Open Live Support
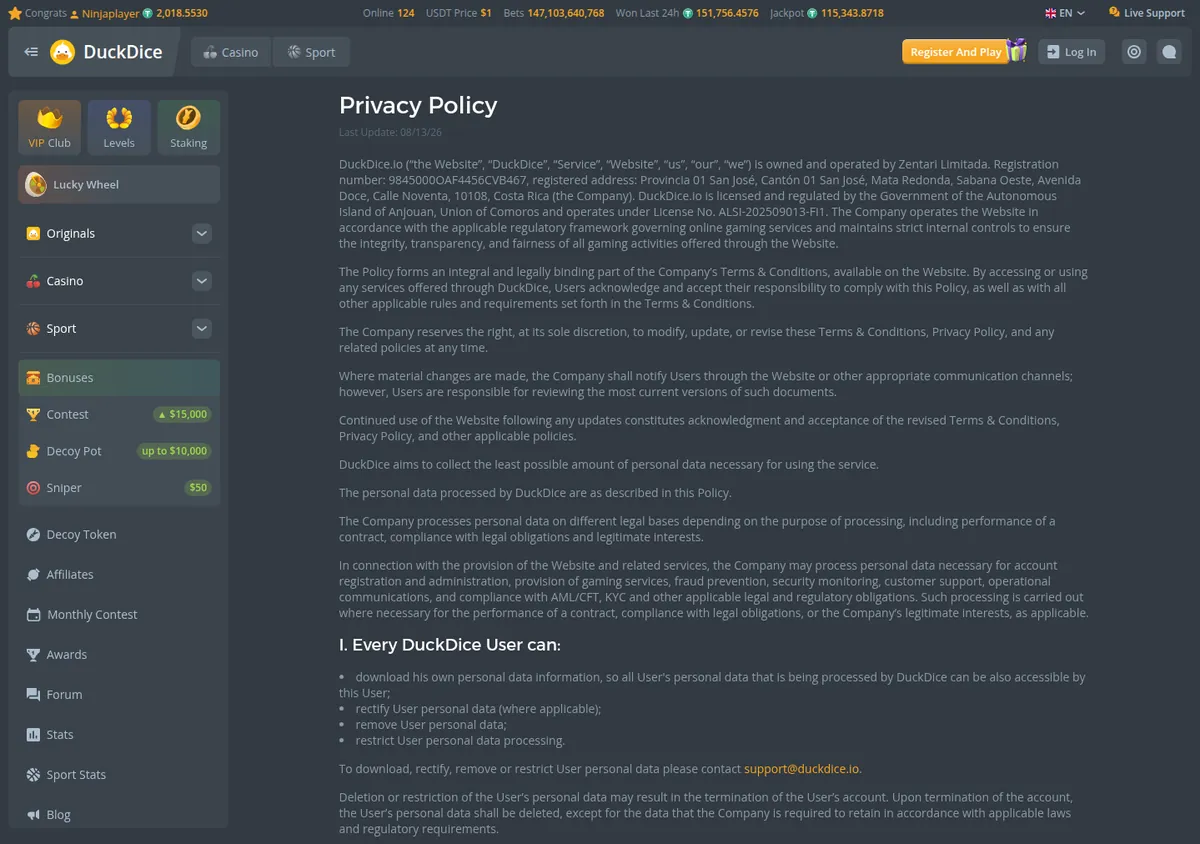 click(x=1146, y=13)
